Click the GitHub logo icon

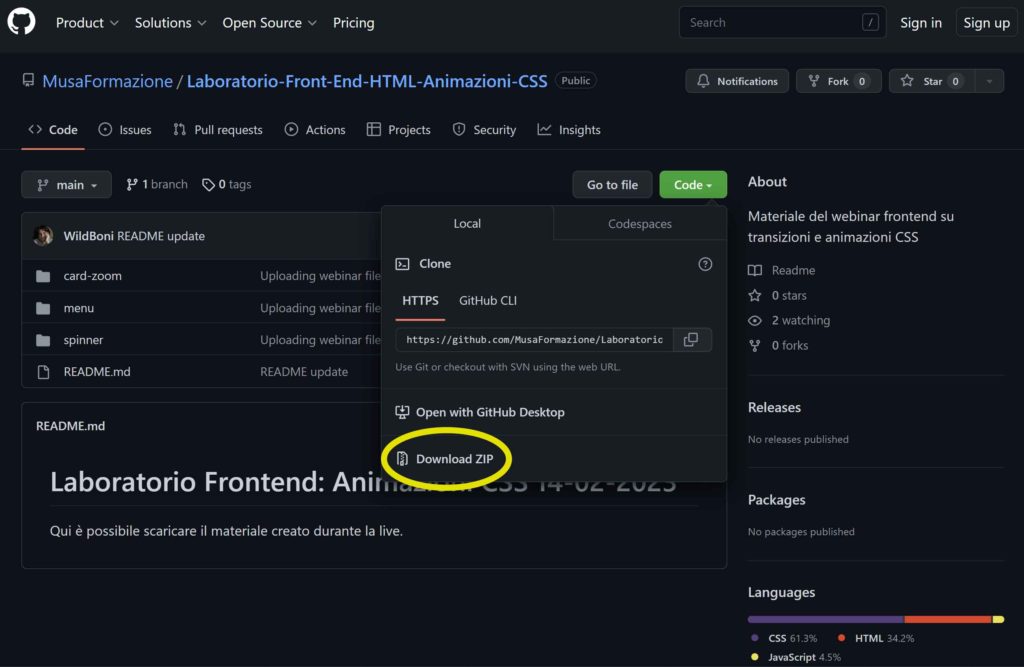tap(21, 22)
